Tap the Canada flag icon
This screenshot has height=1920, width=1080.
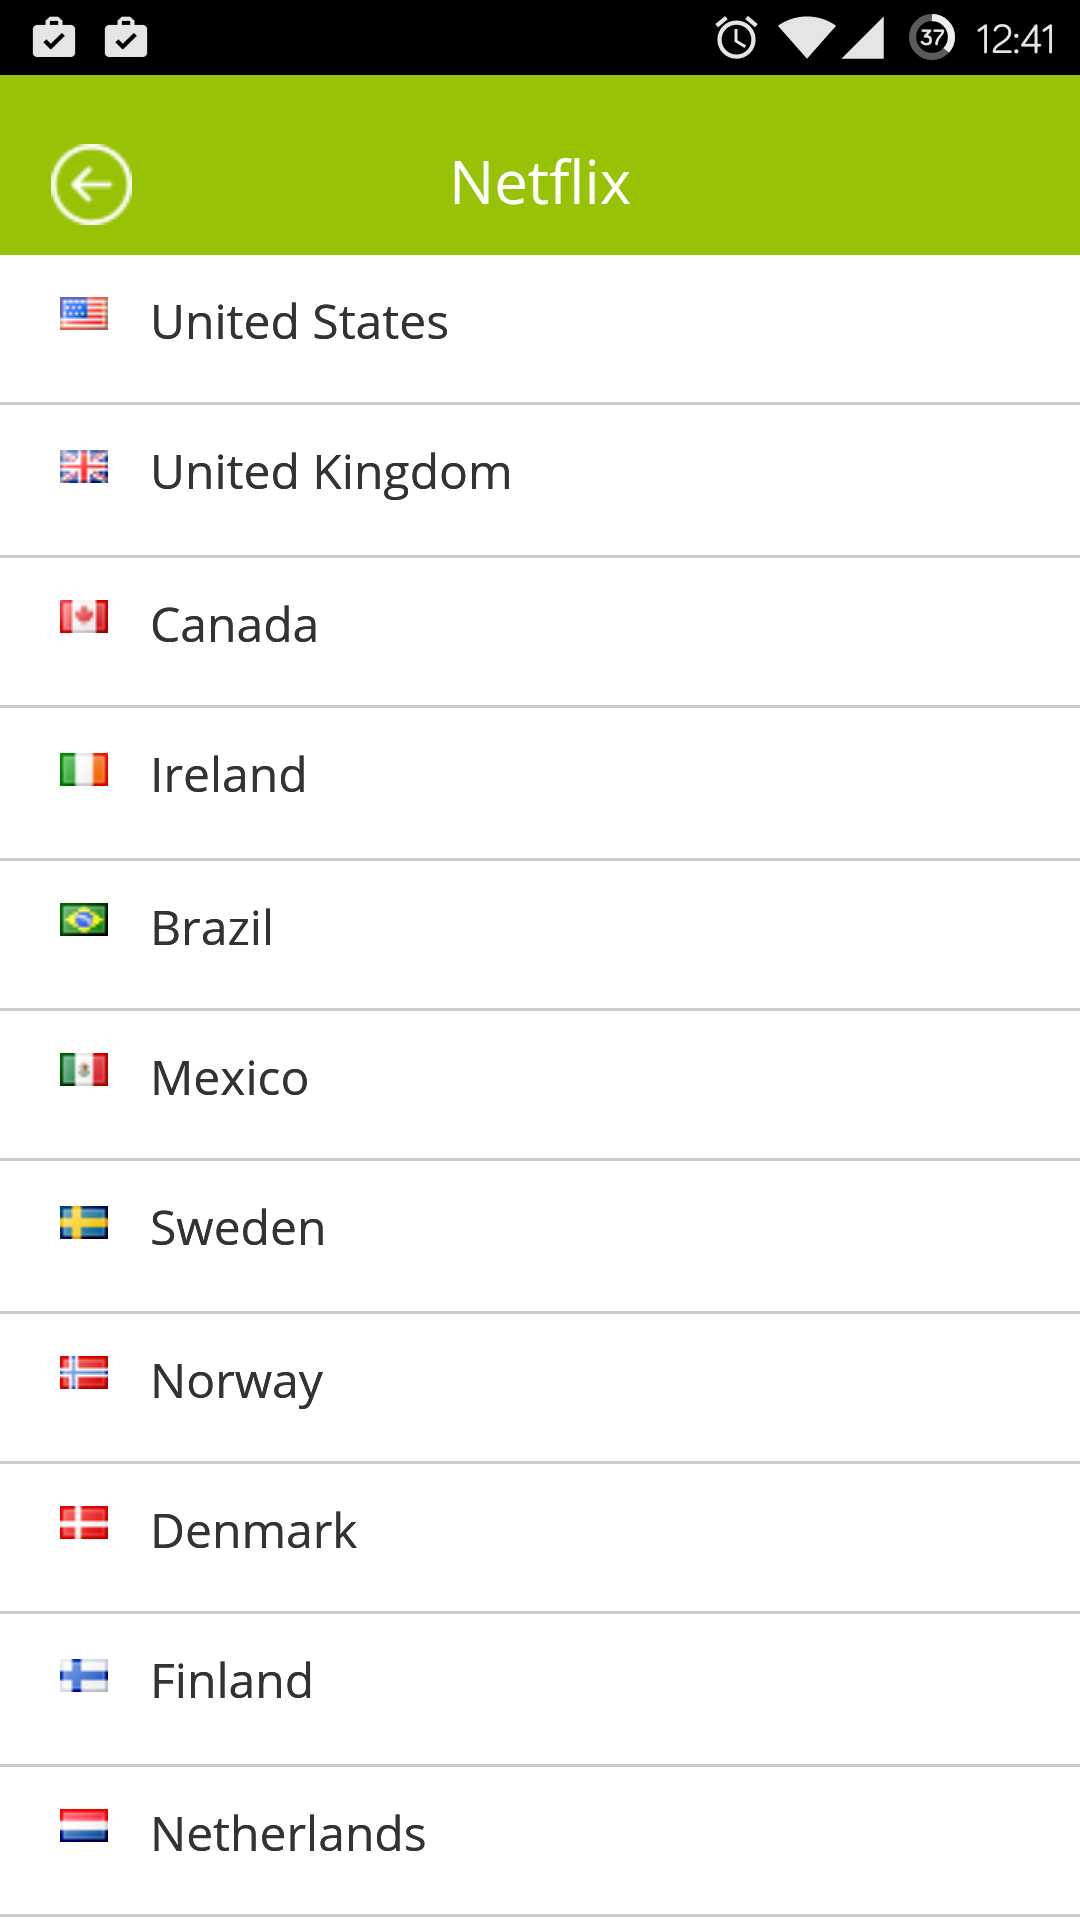(x=84, y=617)
